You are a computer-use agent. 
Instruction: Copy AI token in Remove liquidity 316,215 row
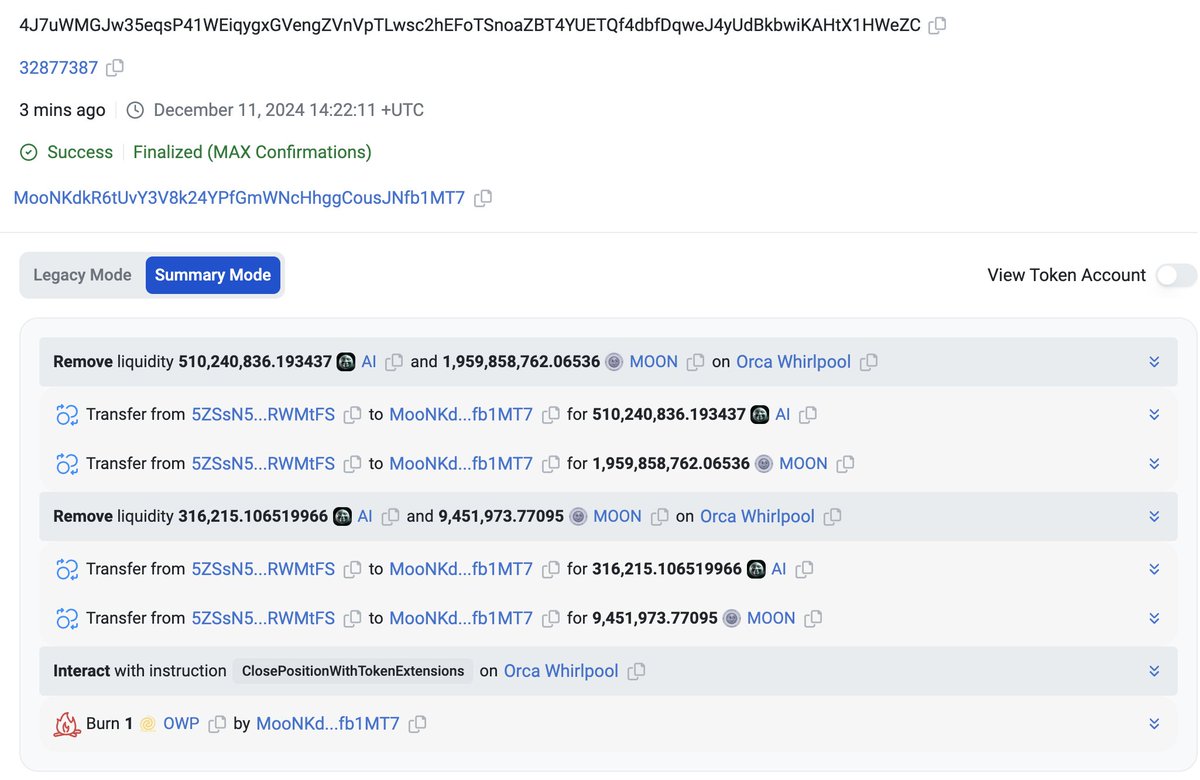(390, 517)
